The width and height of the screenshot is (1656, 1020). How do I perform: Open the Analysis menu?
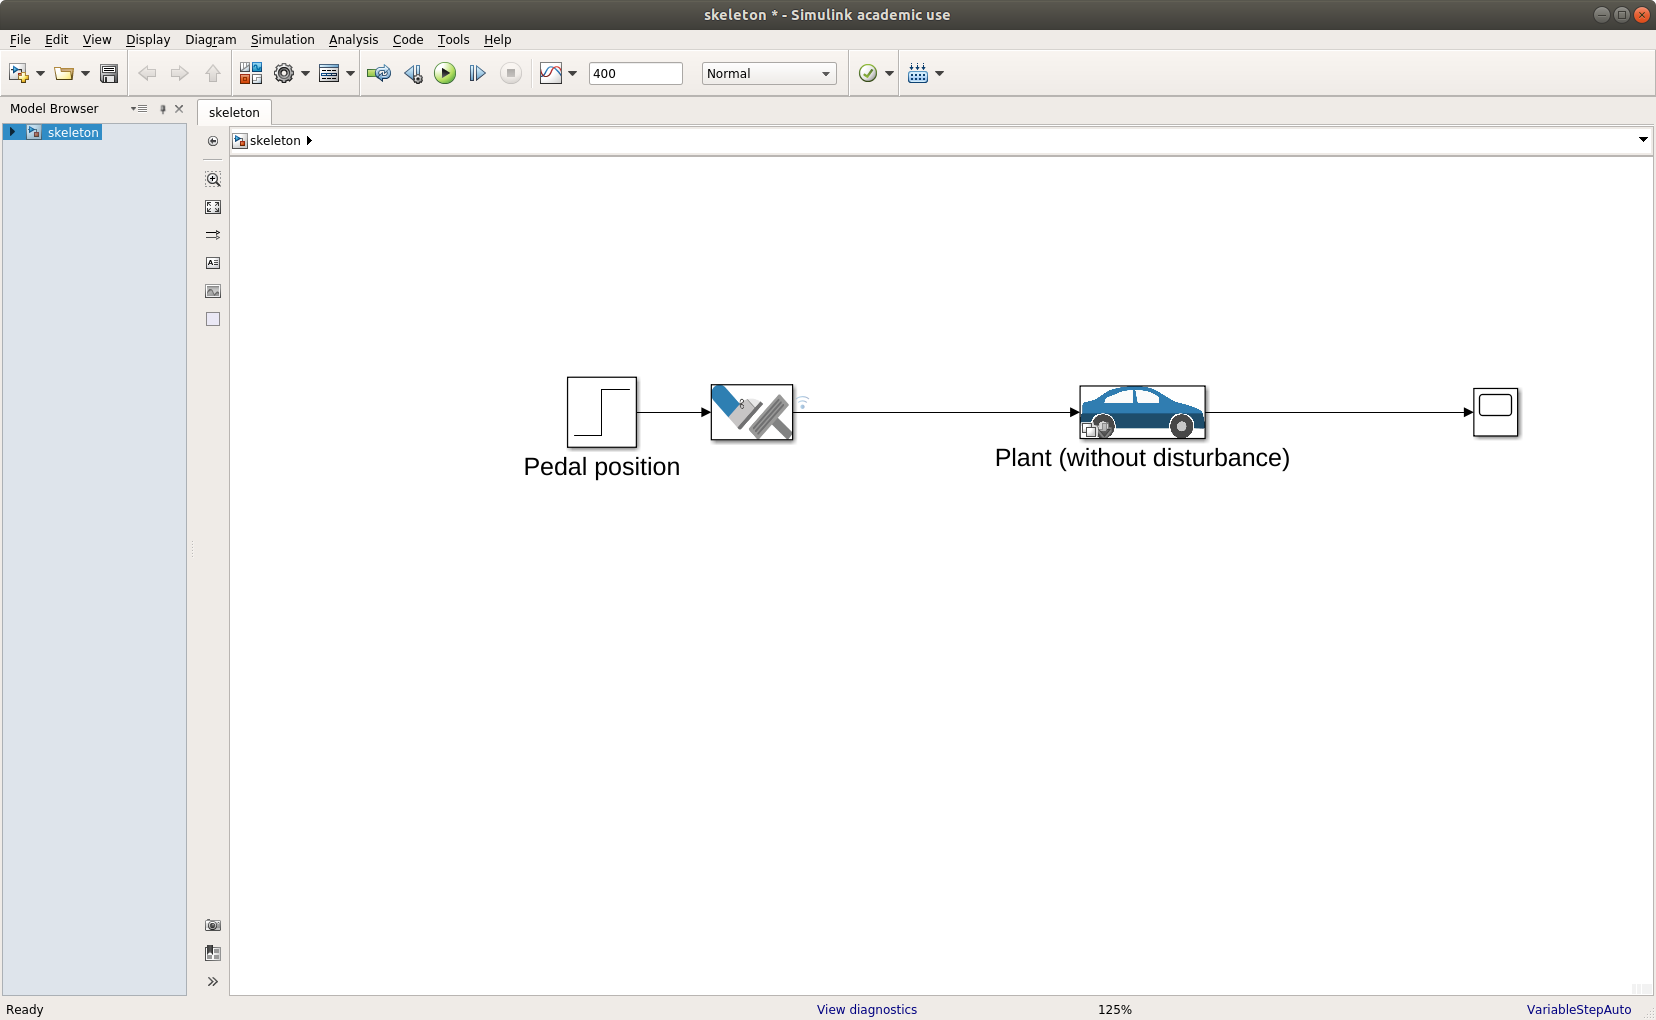click(x=353, y=40)
